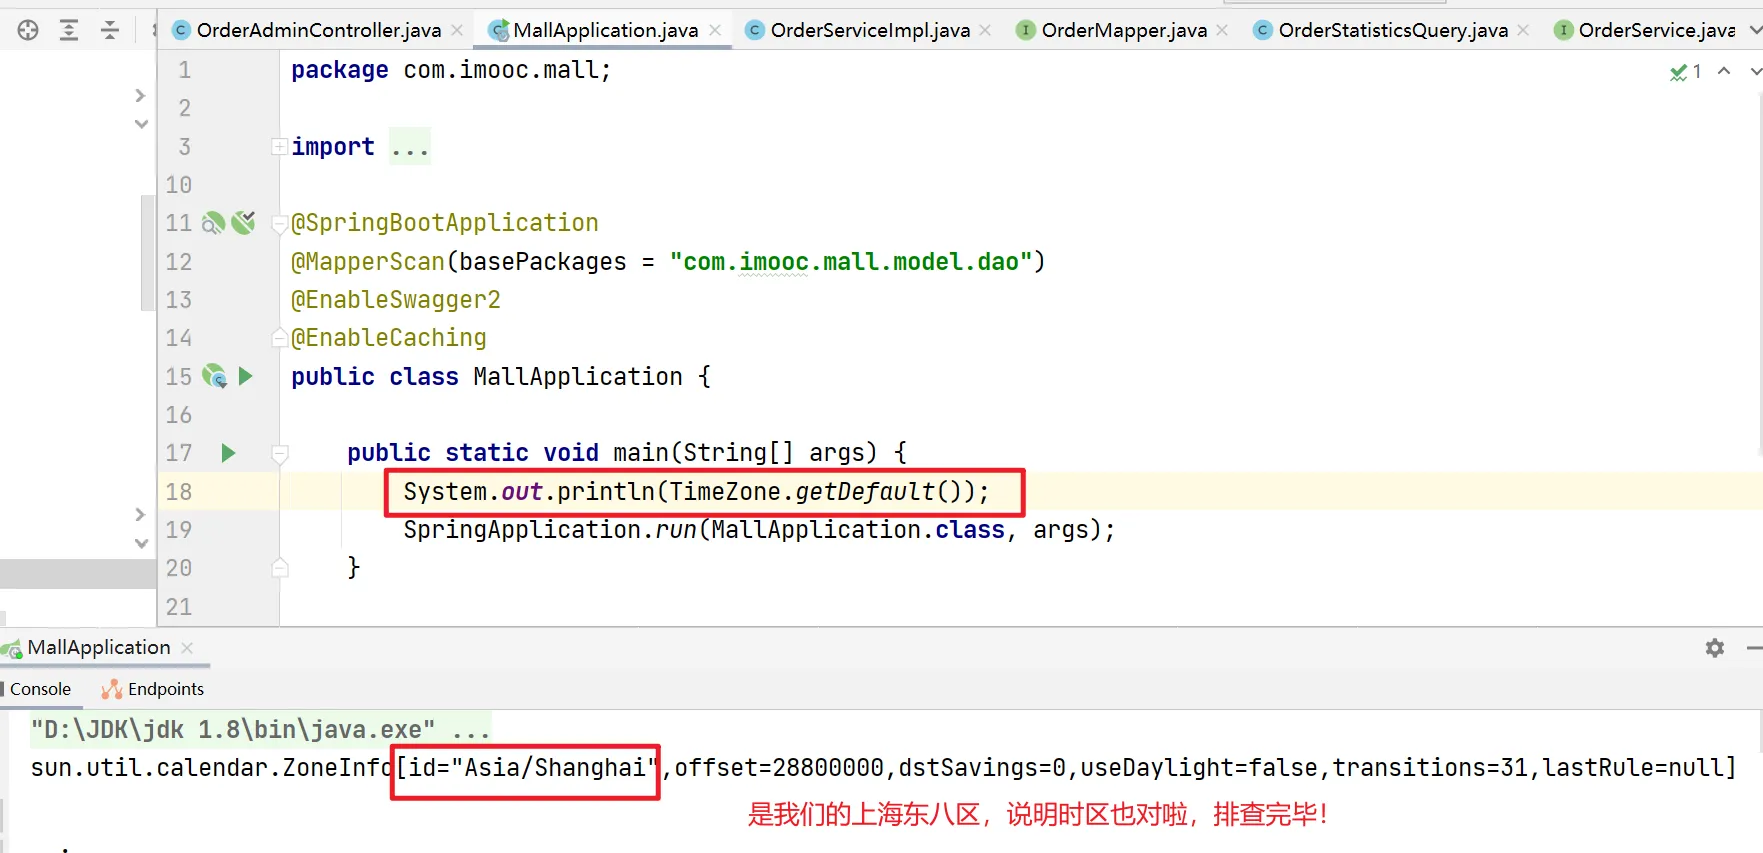Click the Spring bean gutter icon on line 15
Viewport: 1763px width, 853px height.
point(214,376)
